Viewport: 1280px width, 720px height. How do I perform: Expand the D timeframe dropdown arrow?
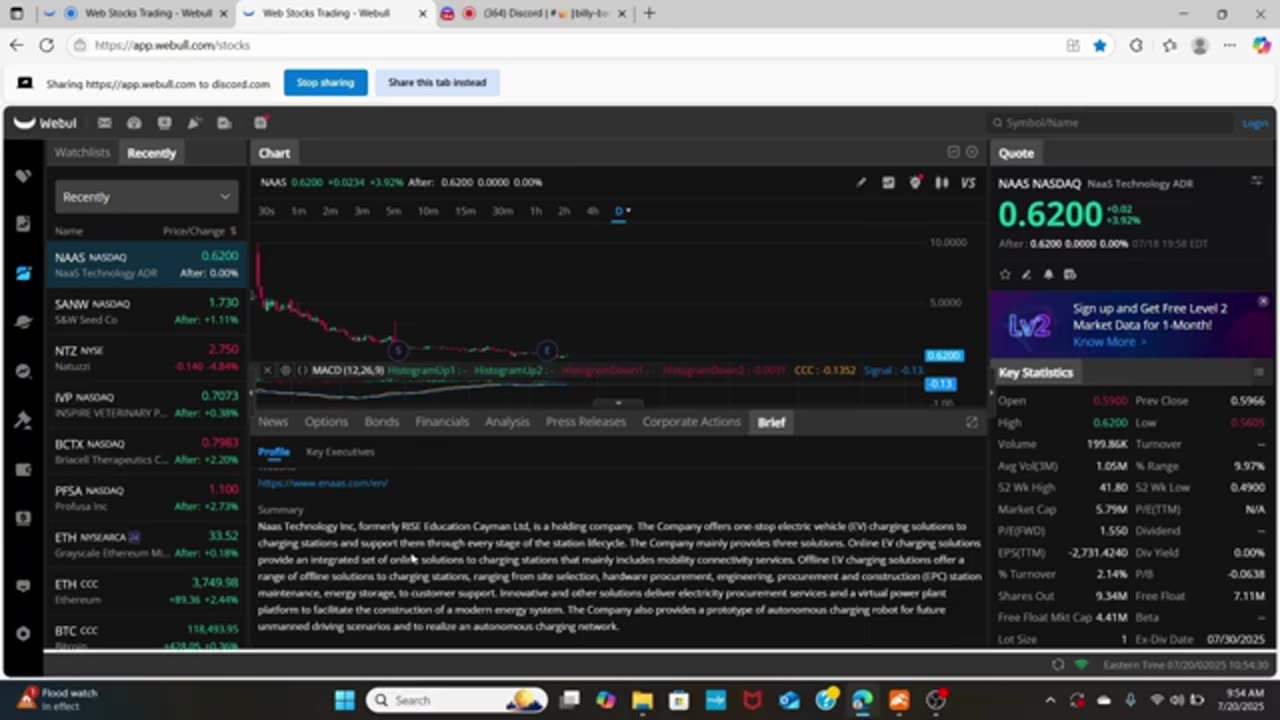pyautogui.click(x=628, y=211)
